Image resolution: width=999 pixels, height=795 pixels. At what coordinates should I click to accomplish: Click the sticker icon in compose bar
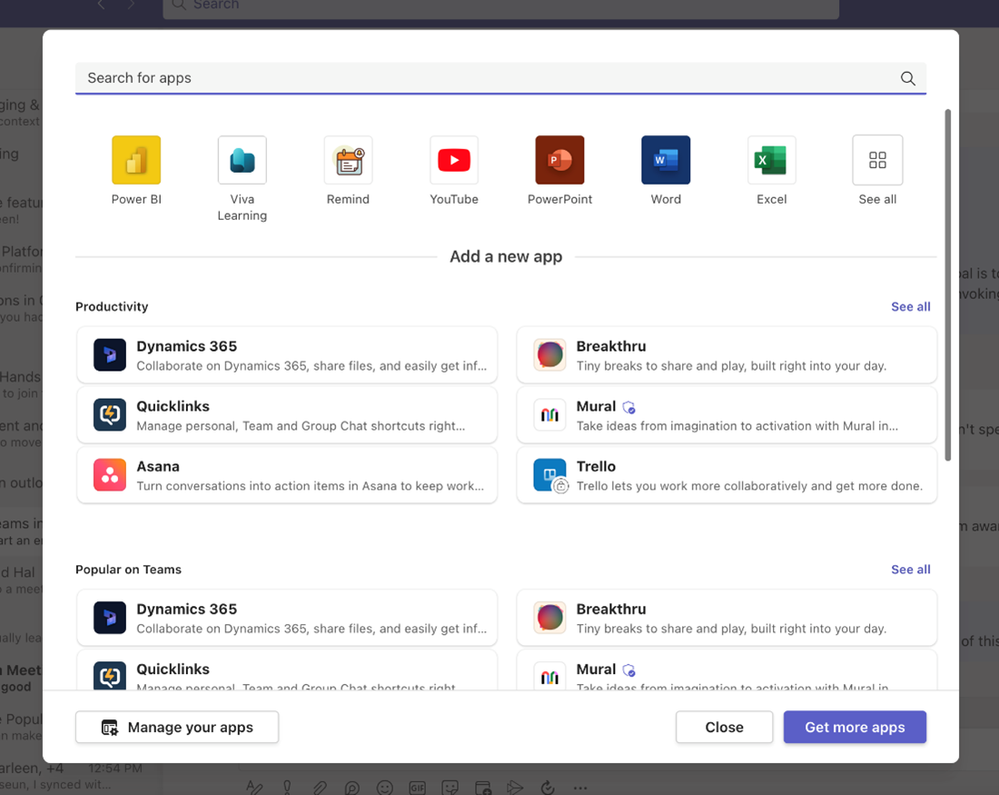[450, 788]
